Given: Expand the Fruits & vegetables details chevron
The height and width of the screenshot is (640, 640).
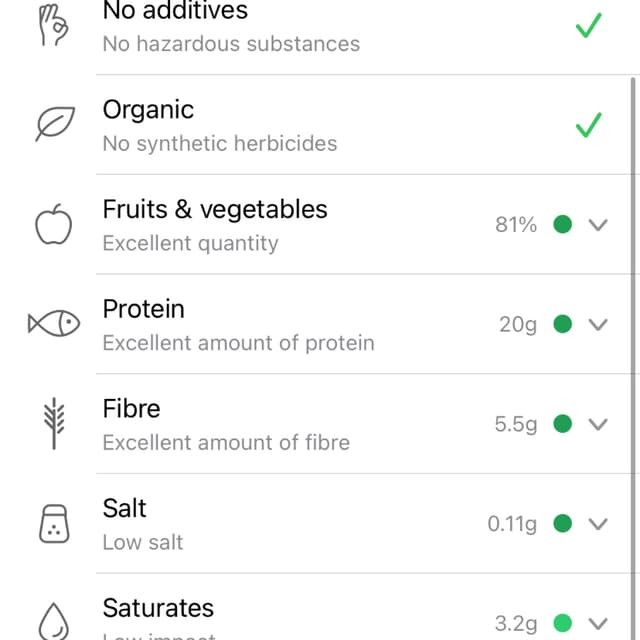Looking at the screenshot, I should point(598,225).
